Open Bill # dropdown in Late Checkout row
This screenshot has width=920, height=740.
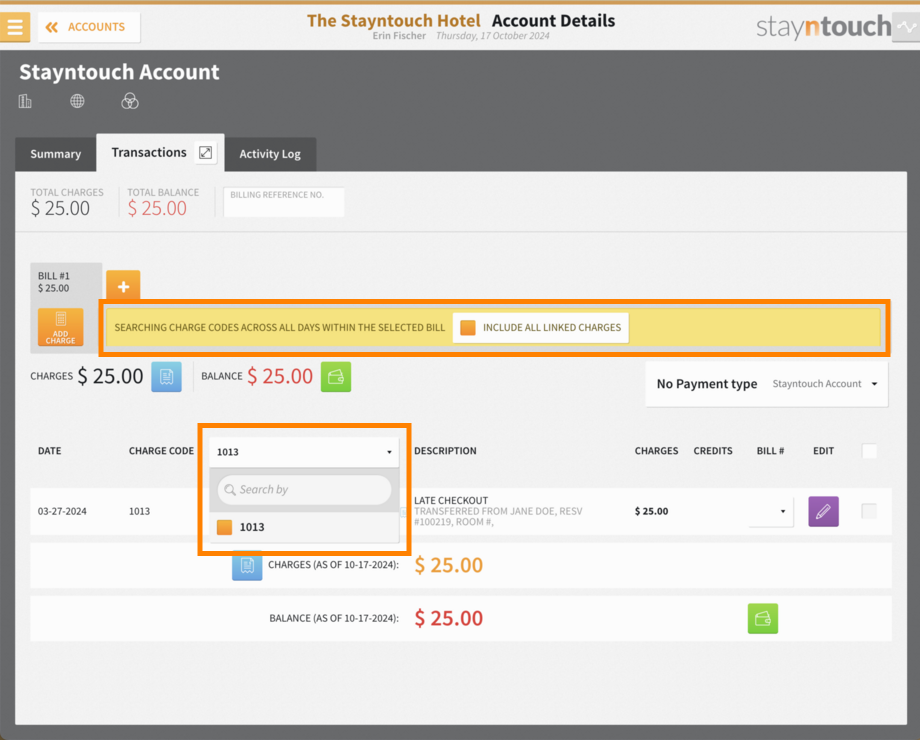coord(771,511)
